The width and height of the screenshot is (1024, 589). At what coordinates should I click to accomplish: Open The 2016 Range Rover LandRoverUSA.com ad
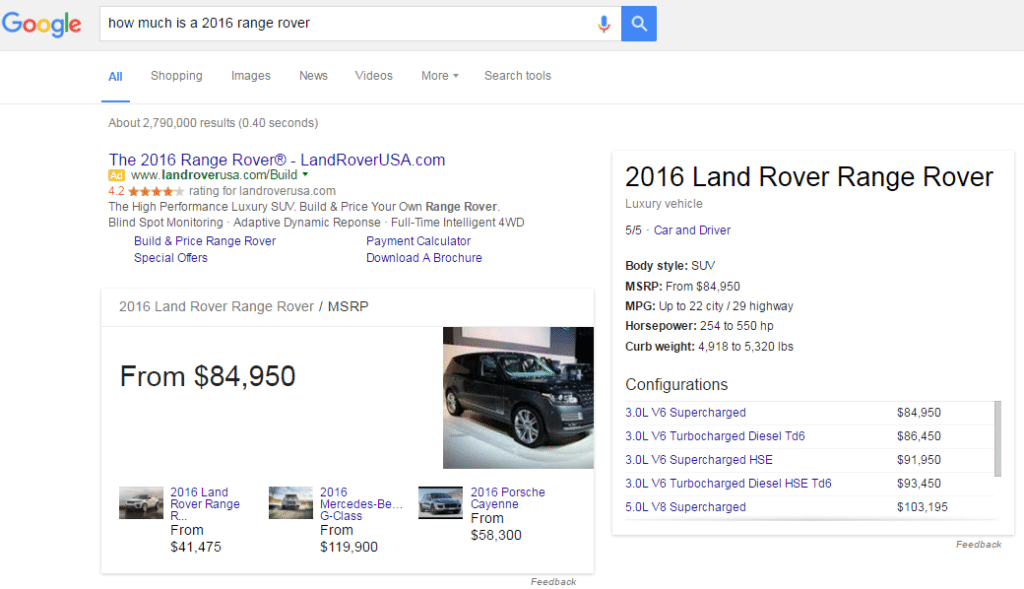[277, 160]
